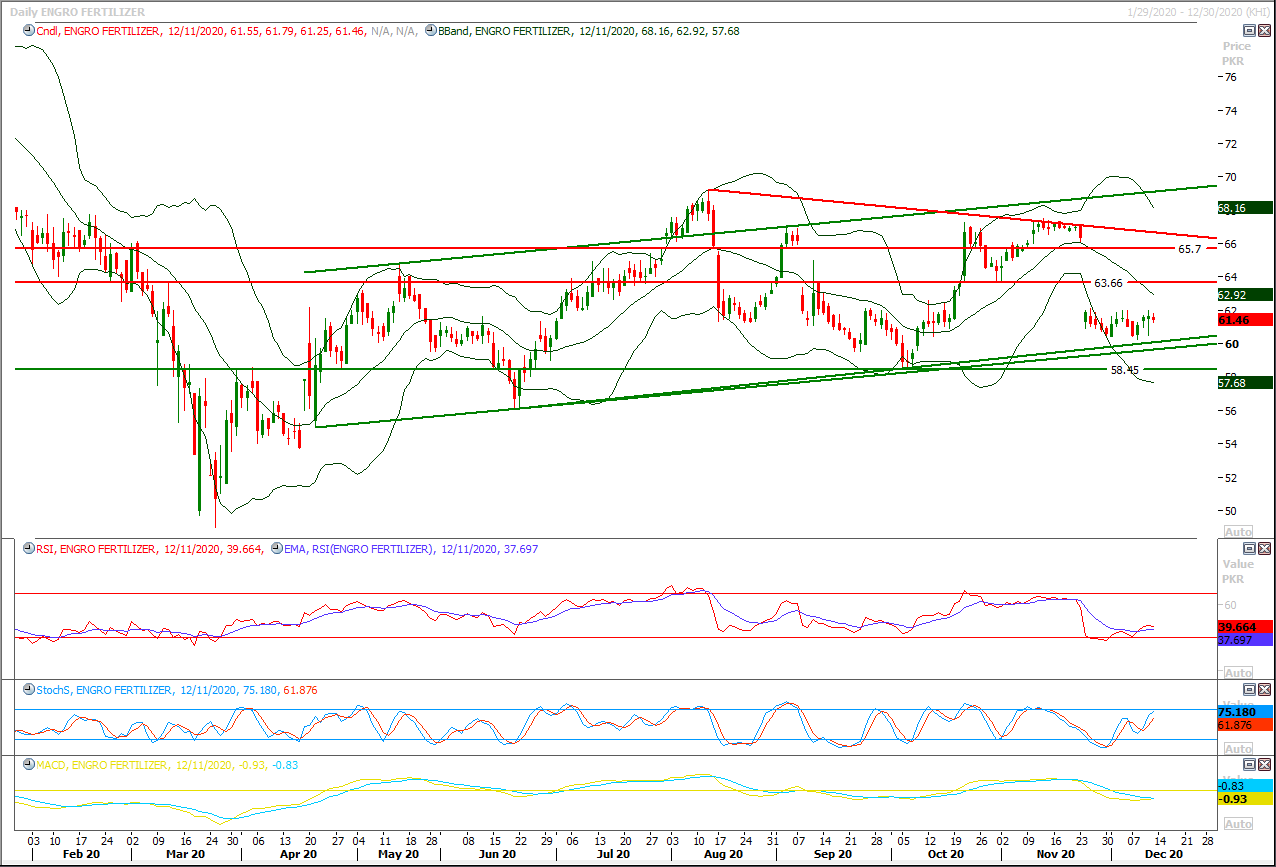Viewport: 1276px width, 867px height.
Task: Click the clock icon next to RSI label
Action: (x=27, y=549)
